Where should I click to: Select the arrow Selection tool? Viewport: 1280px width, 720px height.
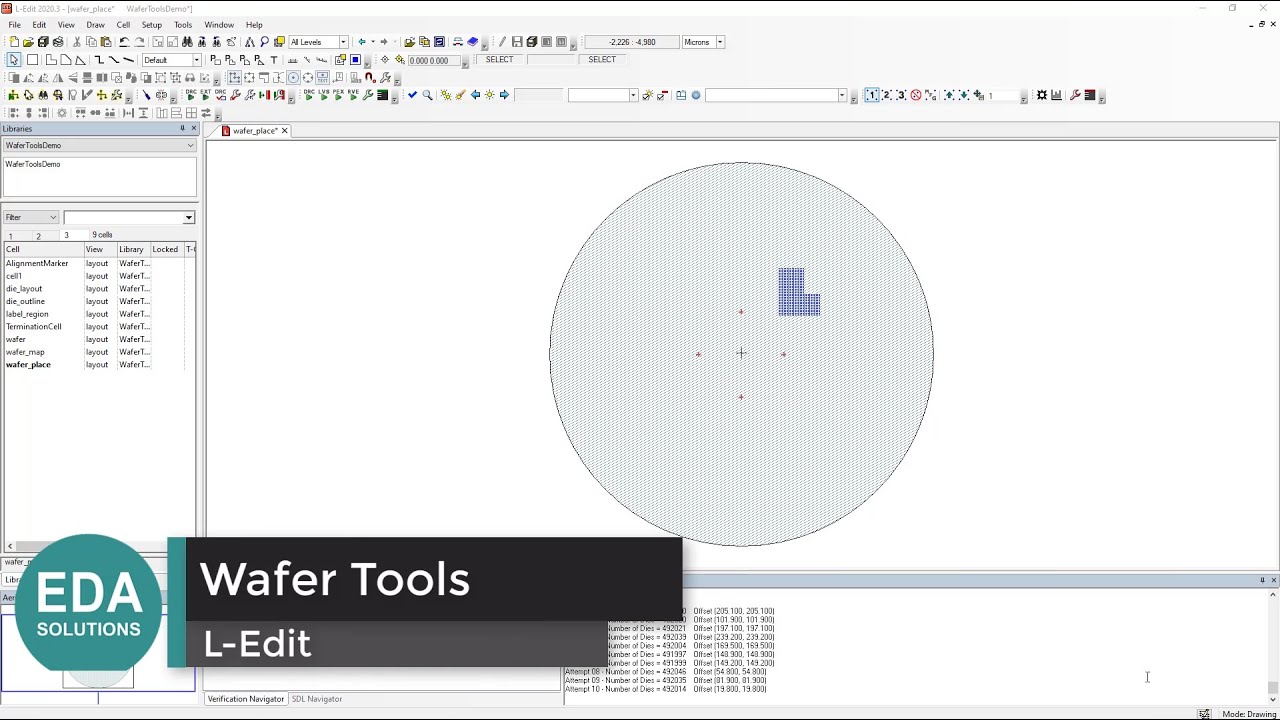pos(13,60)
